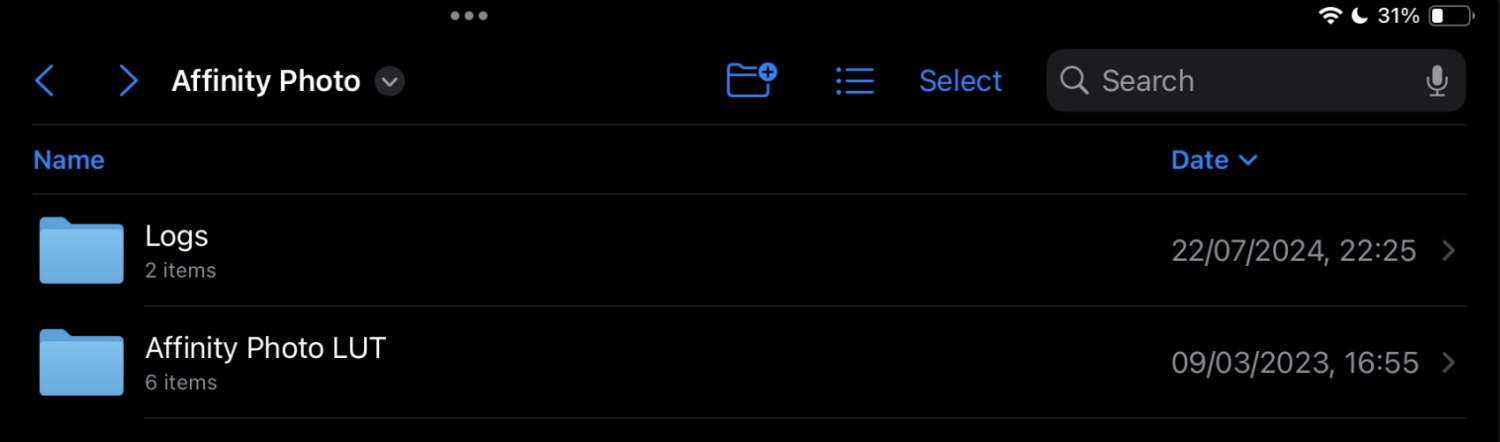Create a new folder
Viewport: 1500px width, 442px height.
[x=752, y=80]
